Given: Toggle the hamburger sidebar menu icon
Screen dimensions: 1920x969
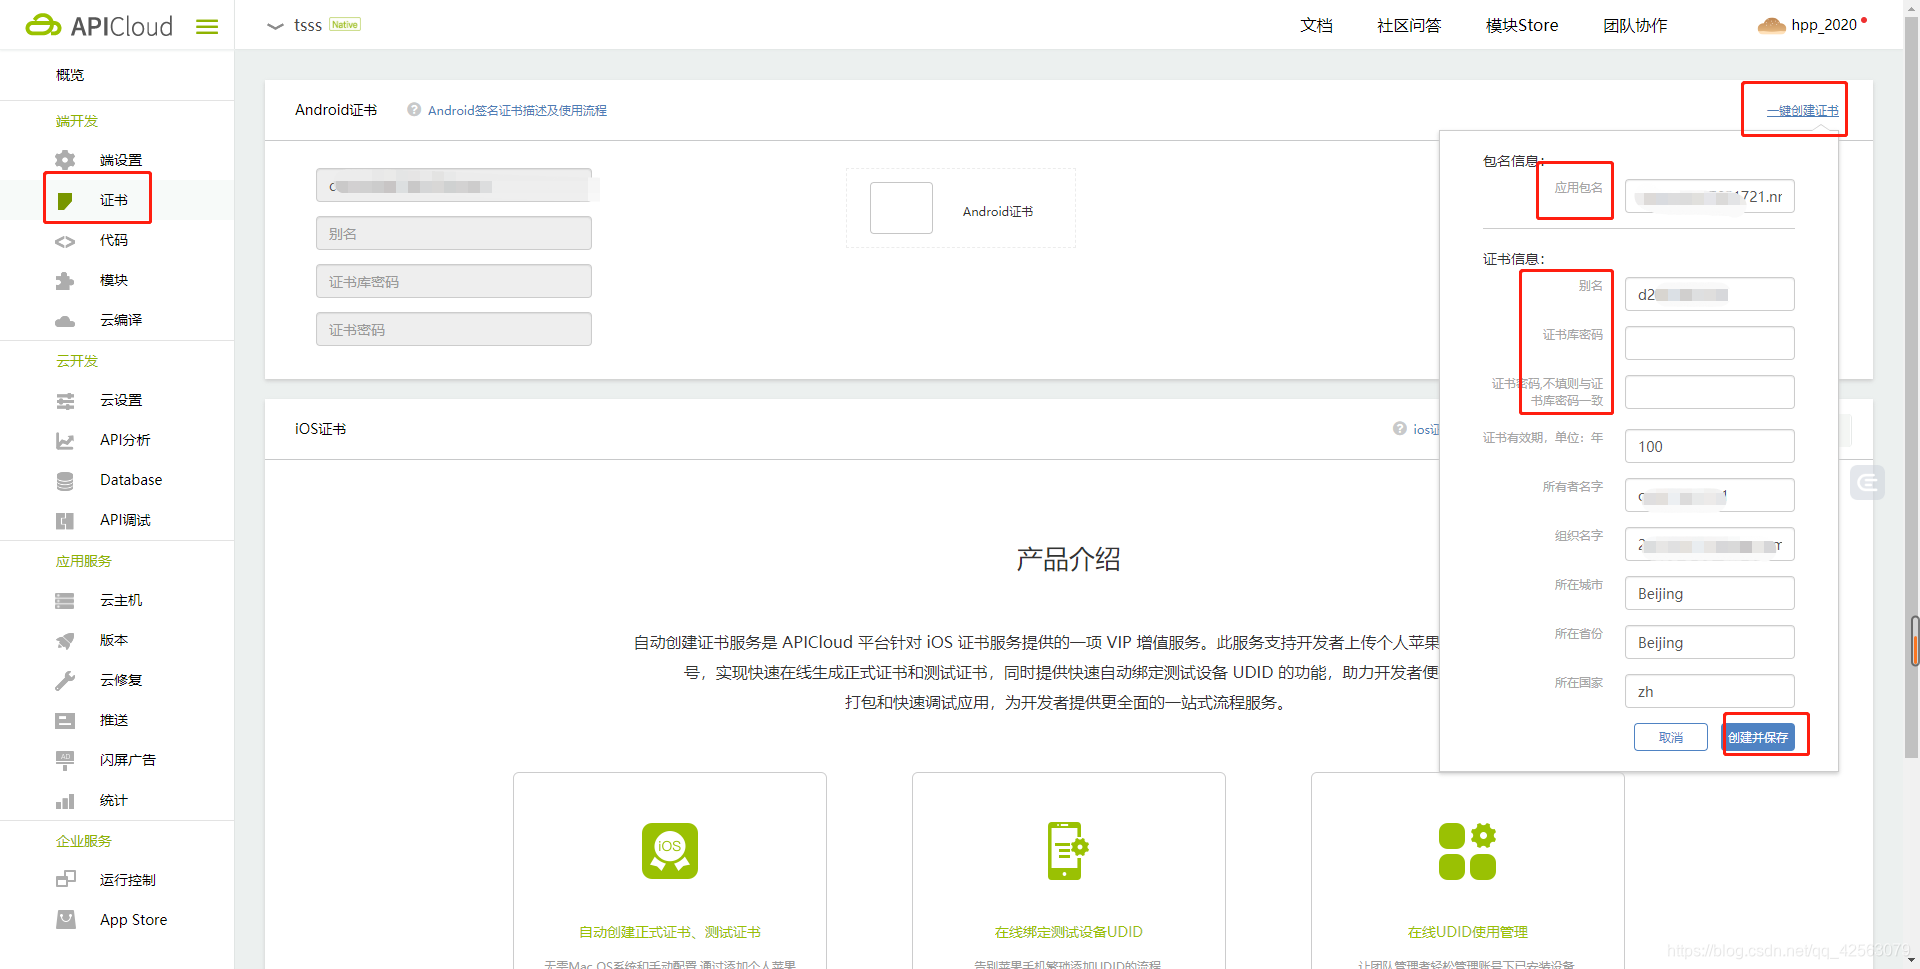Looking at the screenshot, I should point(207,27).
